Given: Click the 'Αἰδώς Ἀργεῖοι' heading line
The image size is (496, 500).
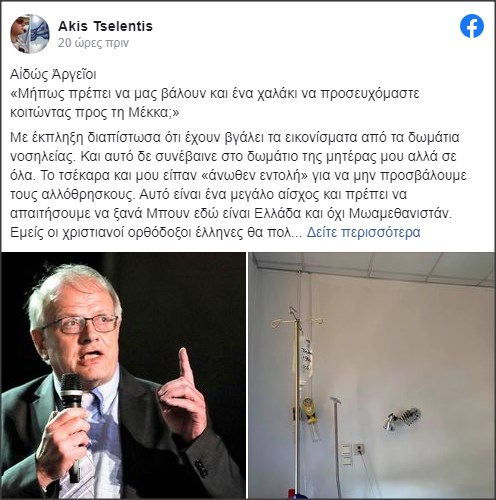Looking at the screenshot, I should [53, 74].
